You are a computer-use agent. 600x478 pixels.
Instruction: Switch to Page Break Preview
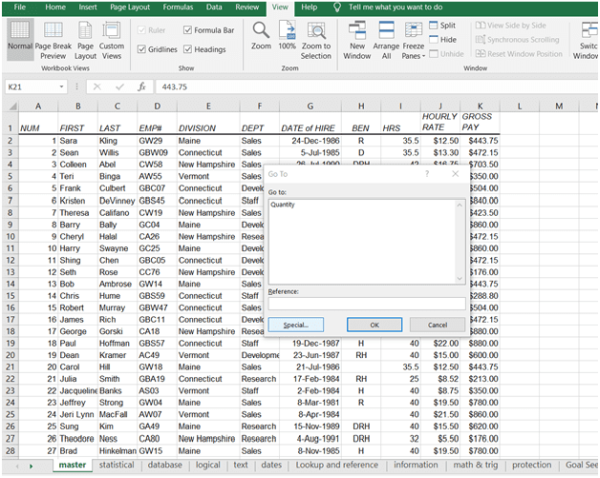(x=52, y=38)
